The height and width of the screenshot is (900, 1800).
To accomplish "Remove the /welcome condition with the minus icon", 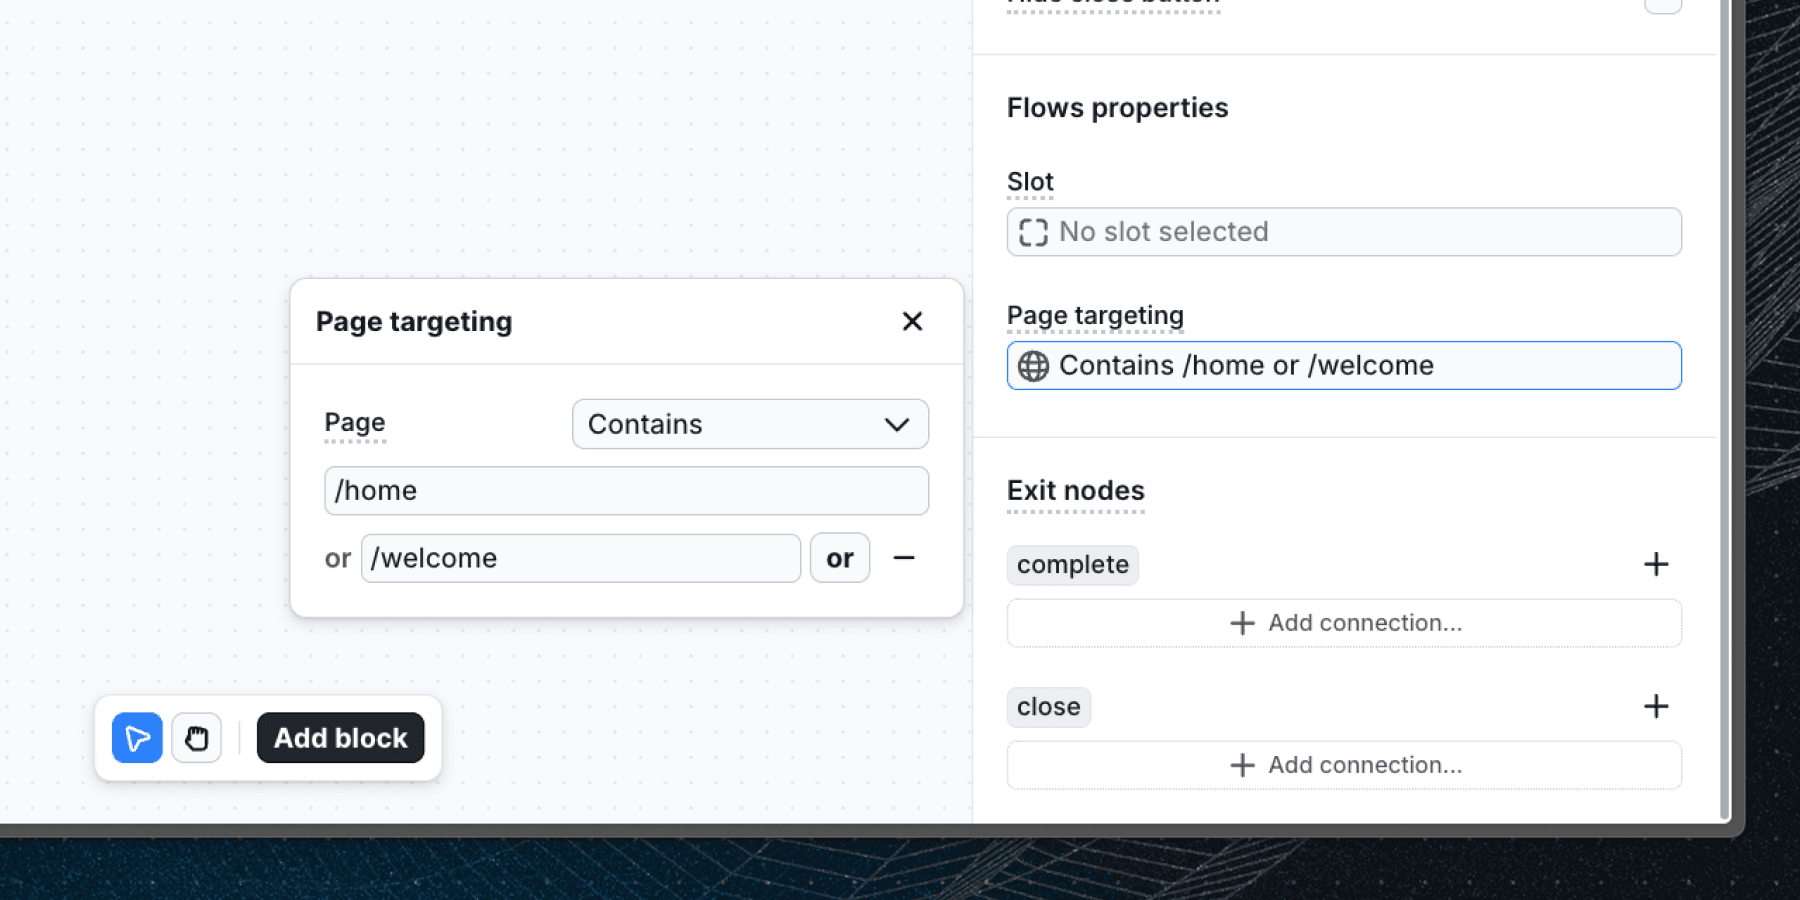I will tap(904, 558).
